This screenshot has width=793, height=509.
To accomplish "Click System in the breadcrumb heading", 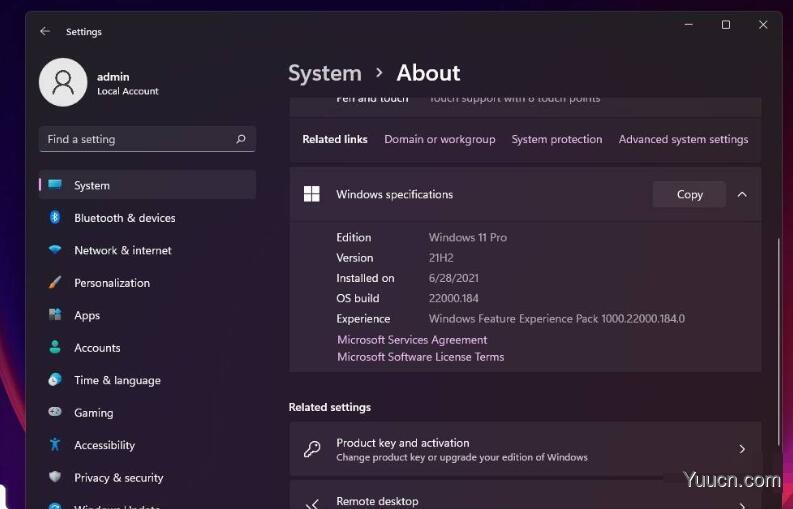I will [x=325, y=73].
